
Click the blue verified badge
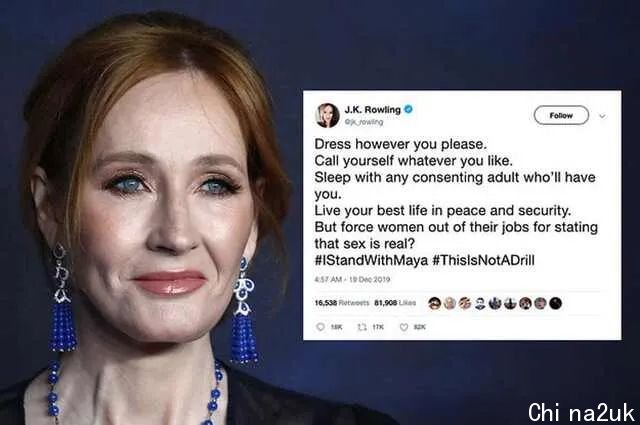[408, 109]
